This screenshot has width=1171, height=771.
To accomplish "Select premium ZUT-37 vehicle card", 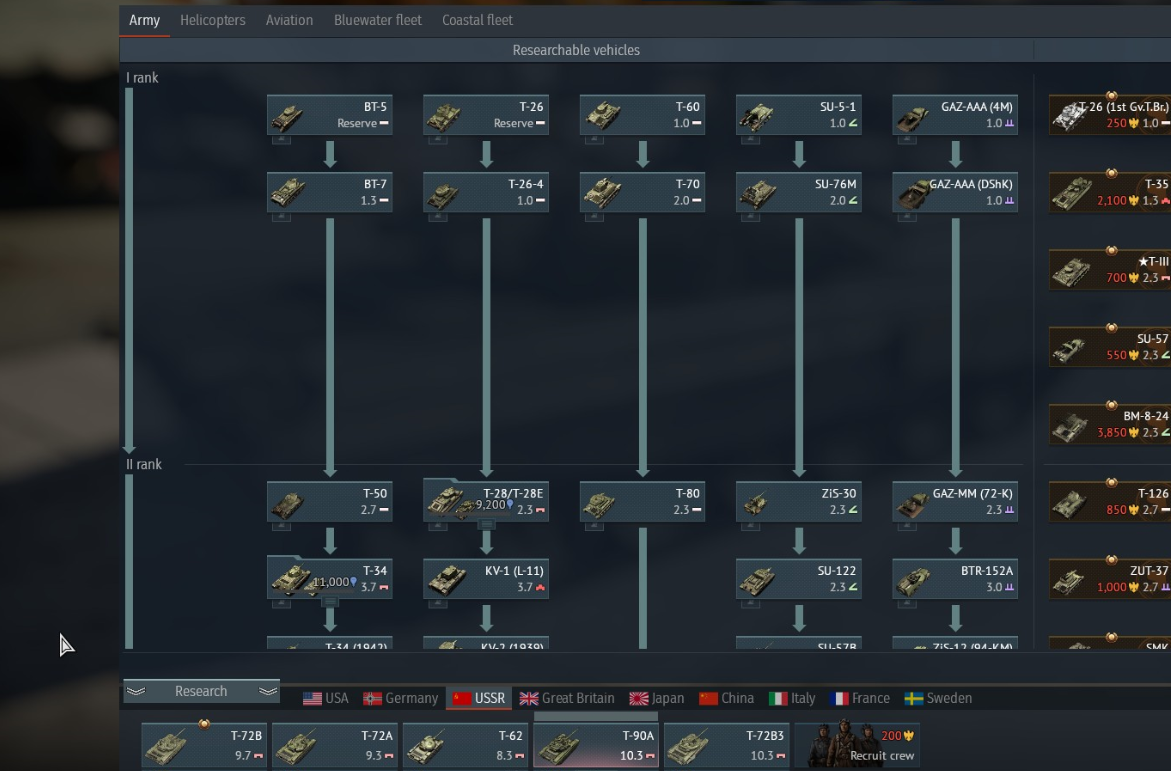I will [x=1110, y=579].
